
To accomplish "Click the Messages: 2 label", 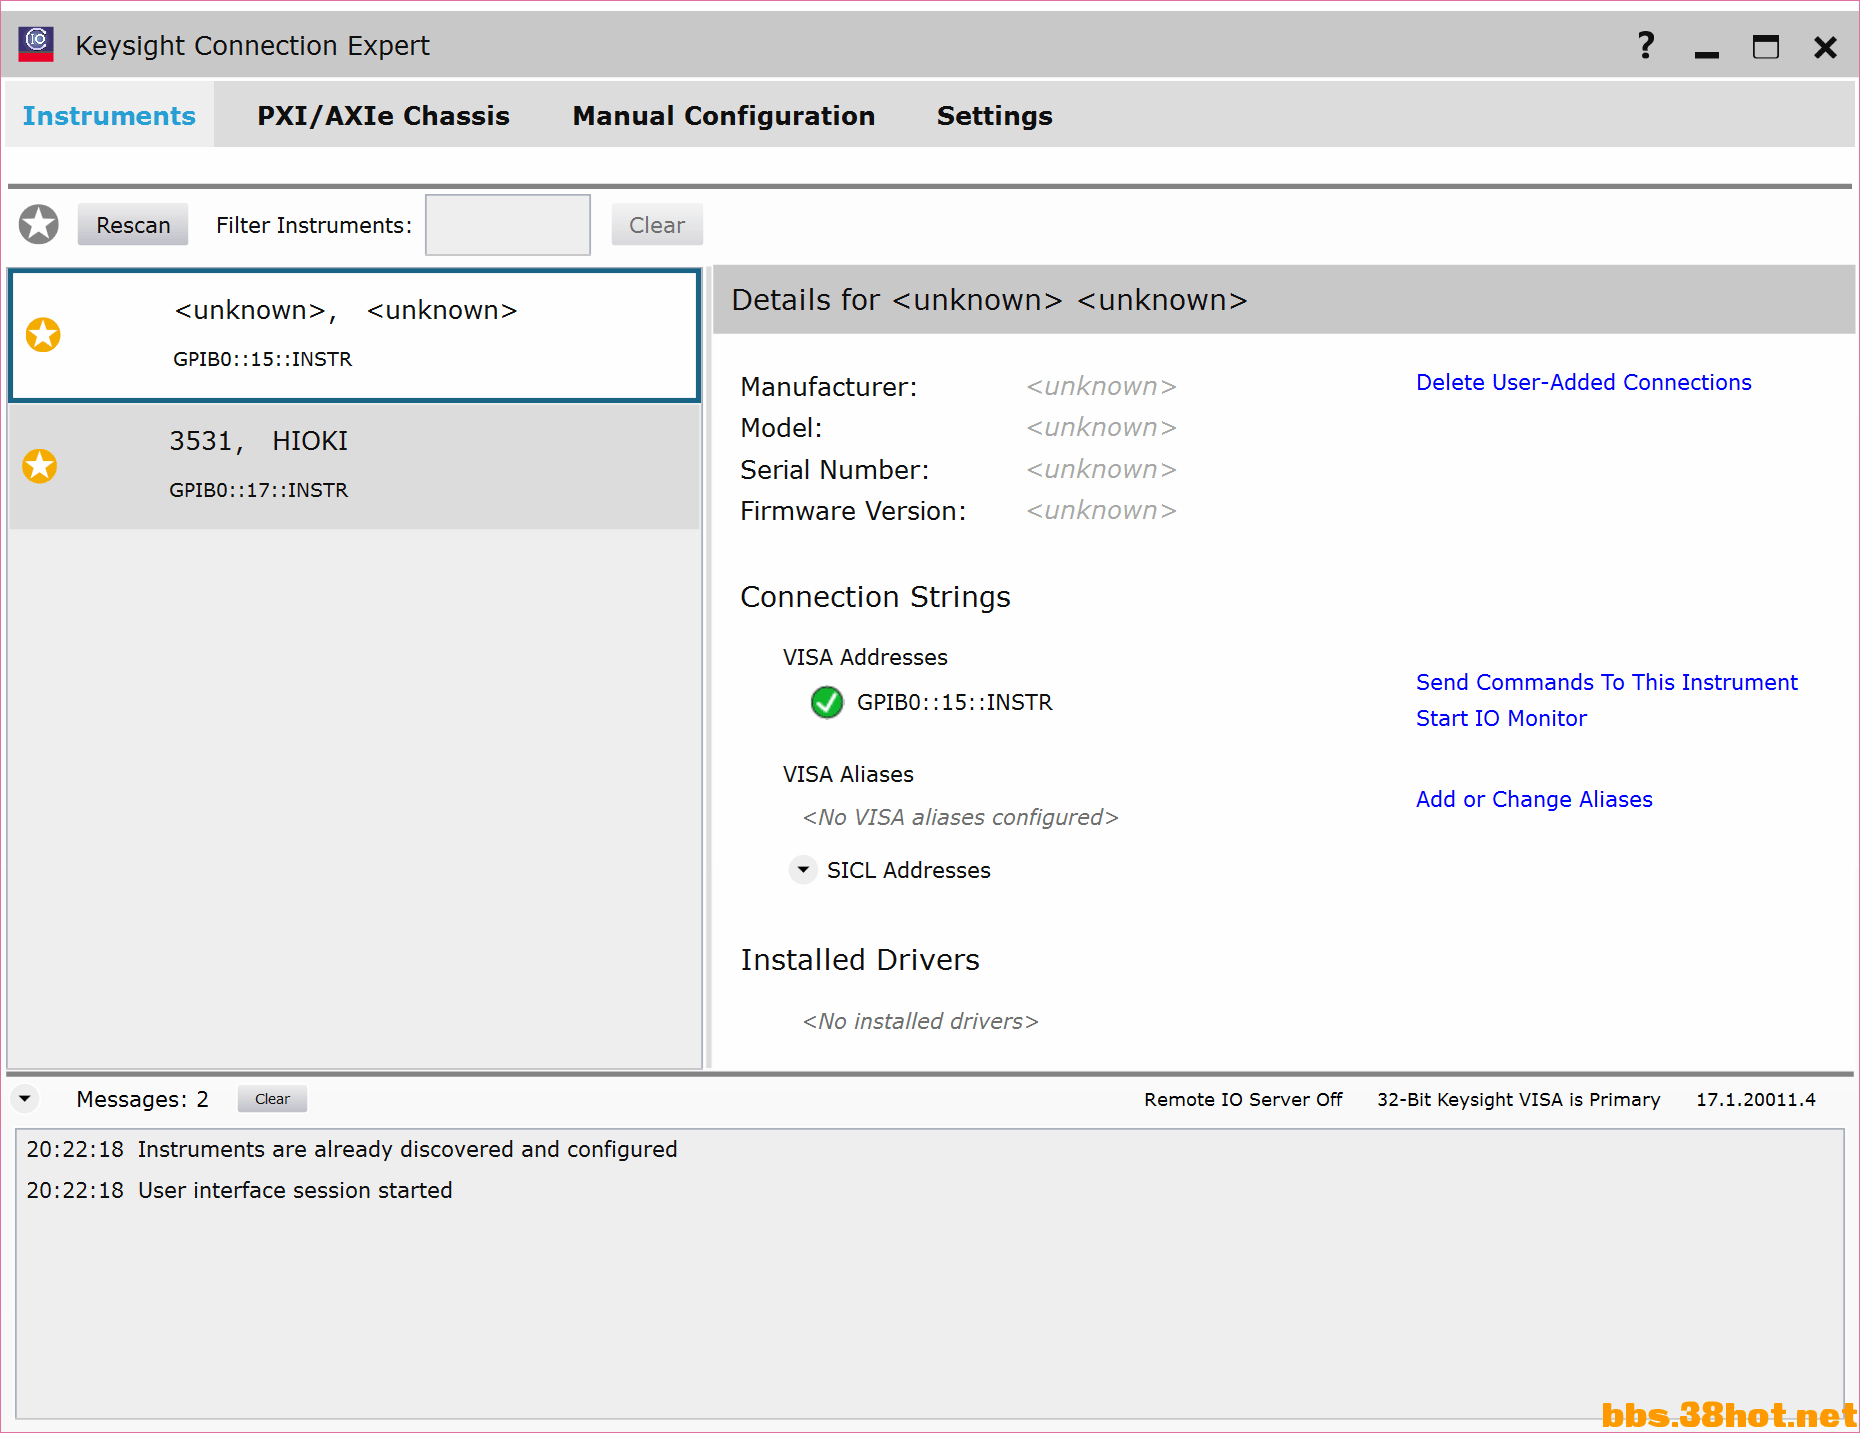I will point(142,1099).
